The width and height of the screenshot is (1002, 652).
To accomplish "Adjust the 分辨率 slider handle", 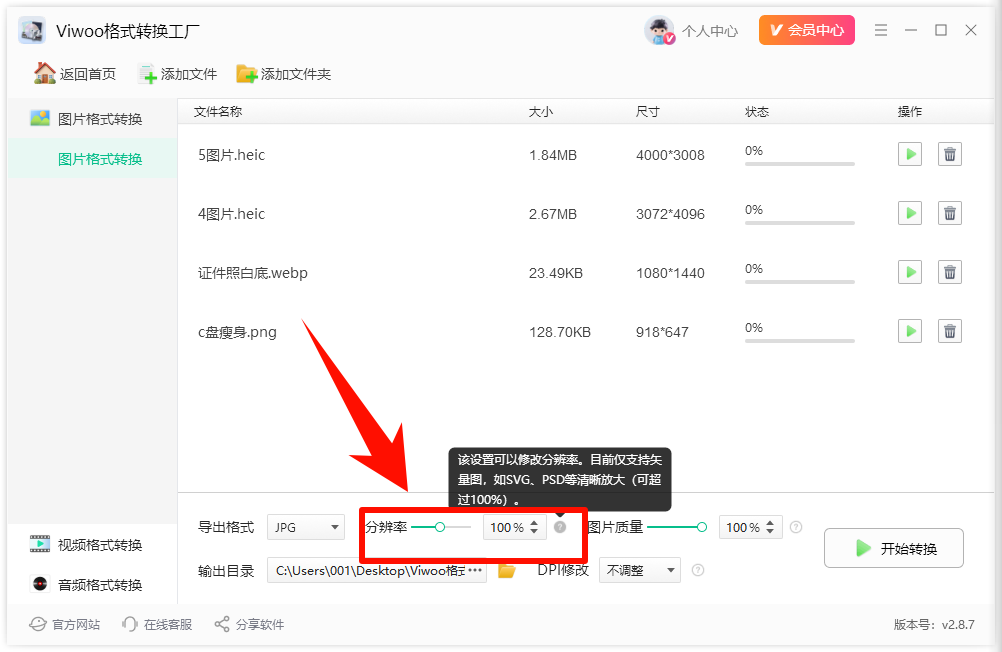I will click(x=440, y=527).
